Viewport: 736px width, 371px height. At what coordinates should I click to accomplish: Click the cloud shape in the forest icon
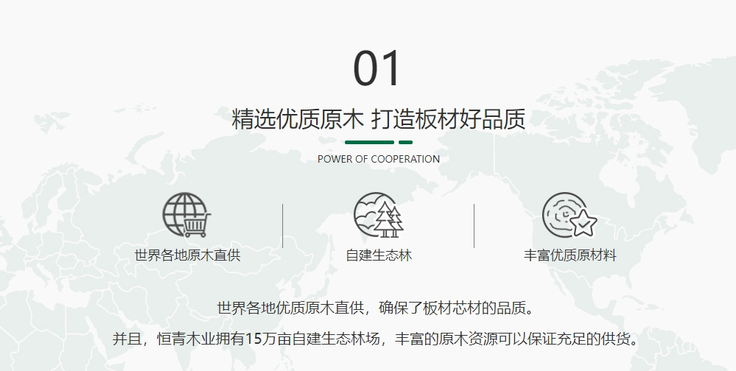[364, 218]
